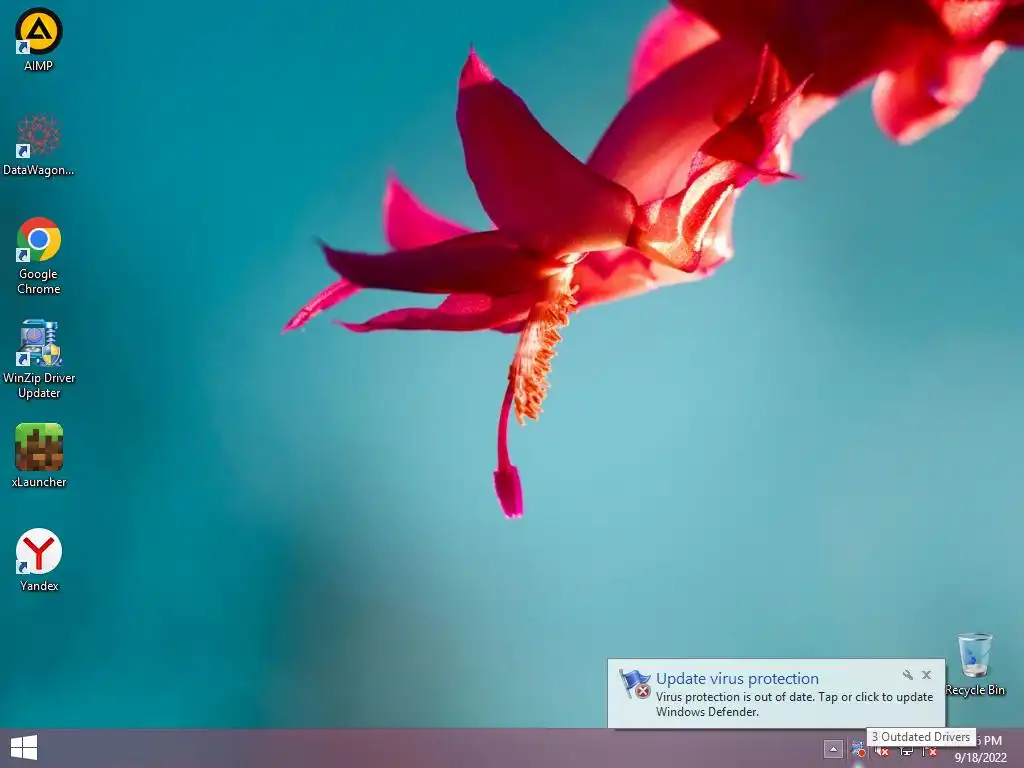Select the xLauncher desktop shortcut

39,455
